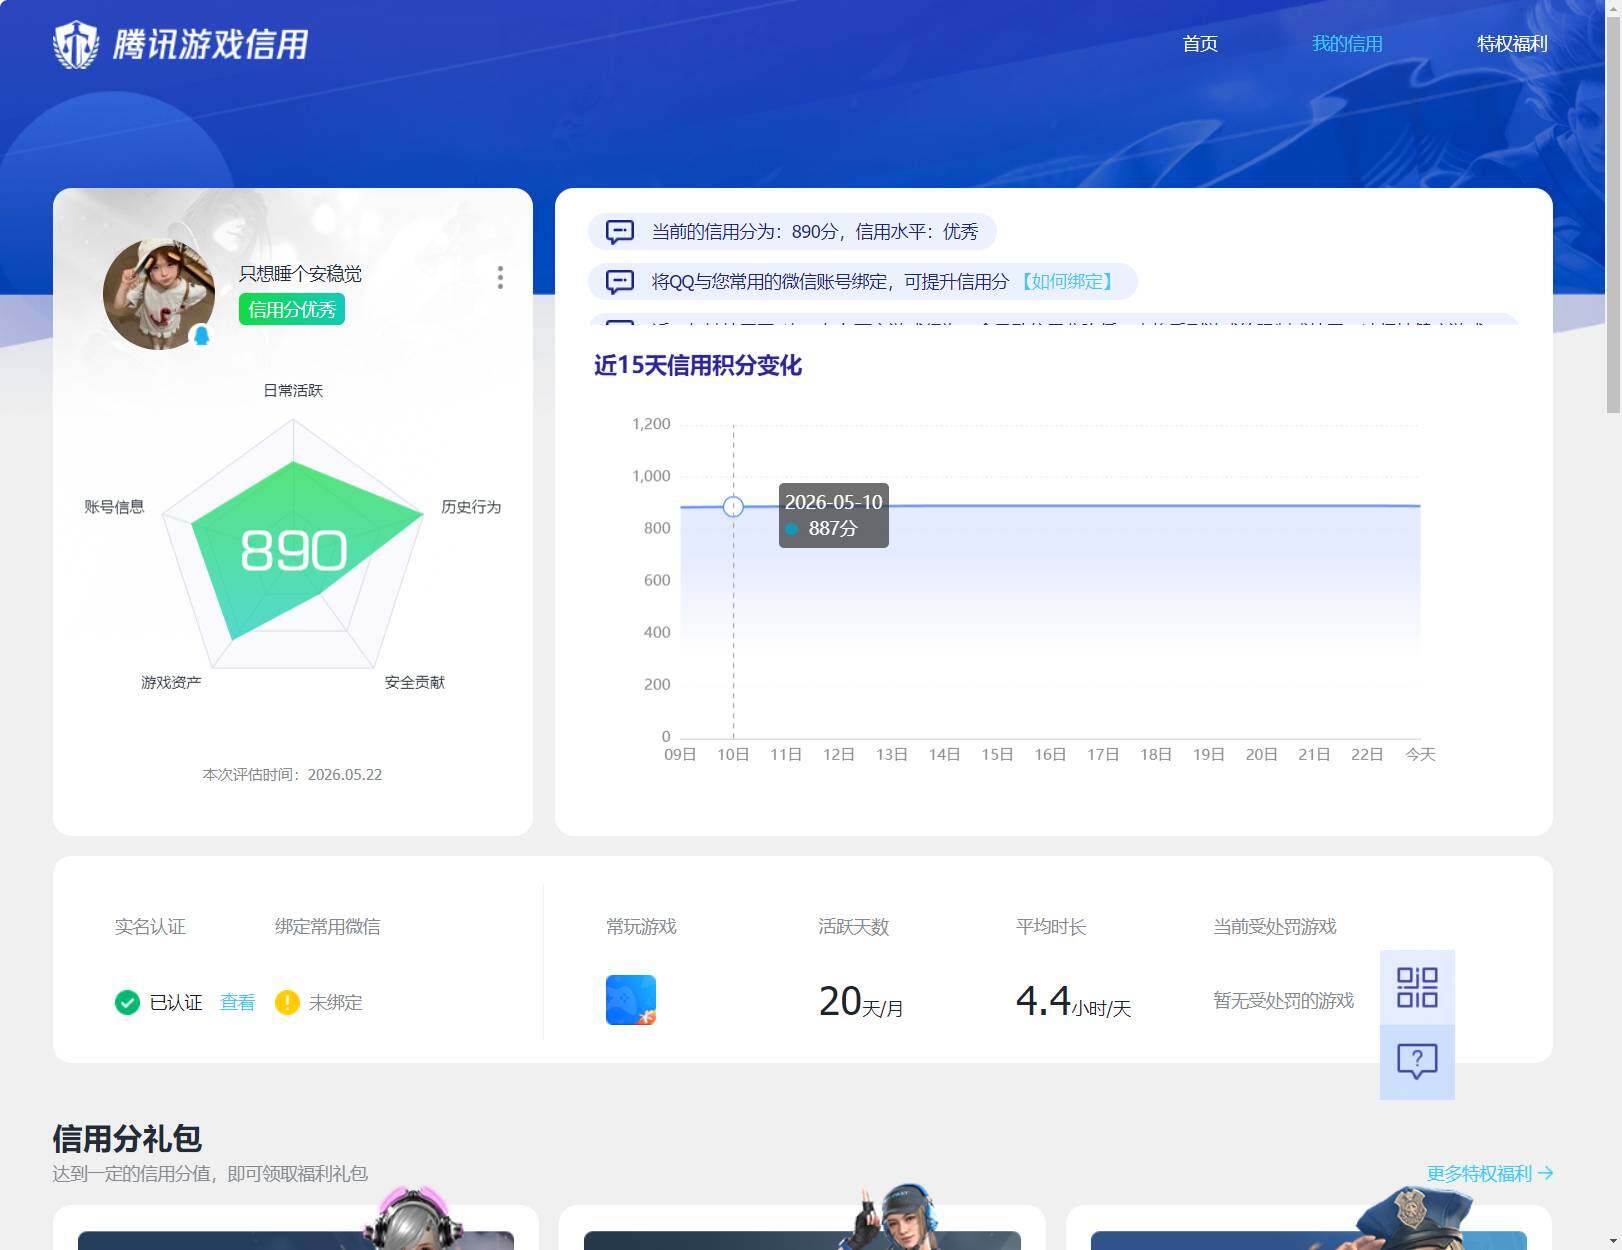Open the QR code floating button
The width and height of the screenshot is (1622, 1250).
coord(1417,987)
